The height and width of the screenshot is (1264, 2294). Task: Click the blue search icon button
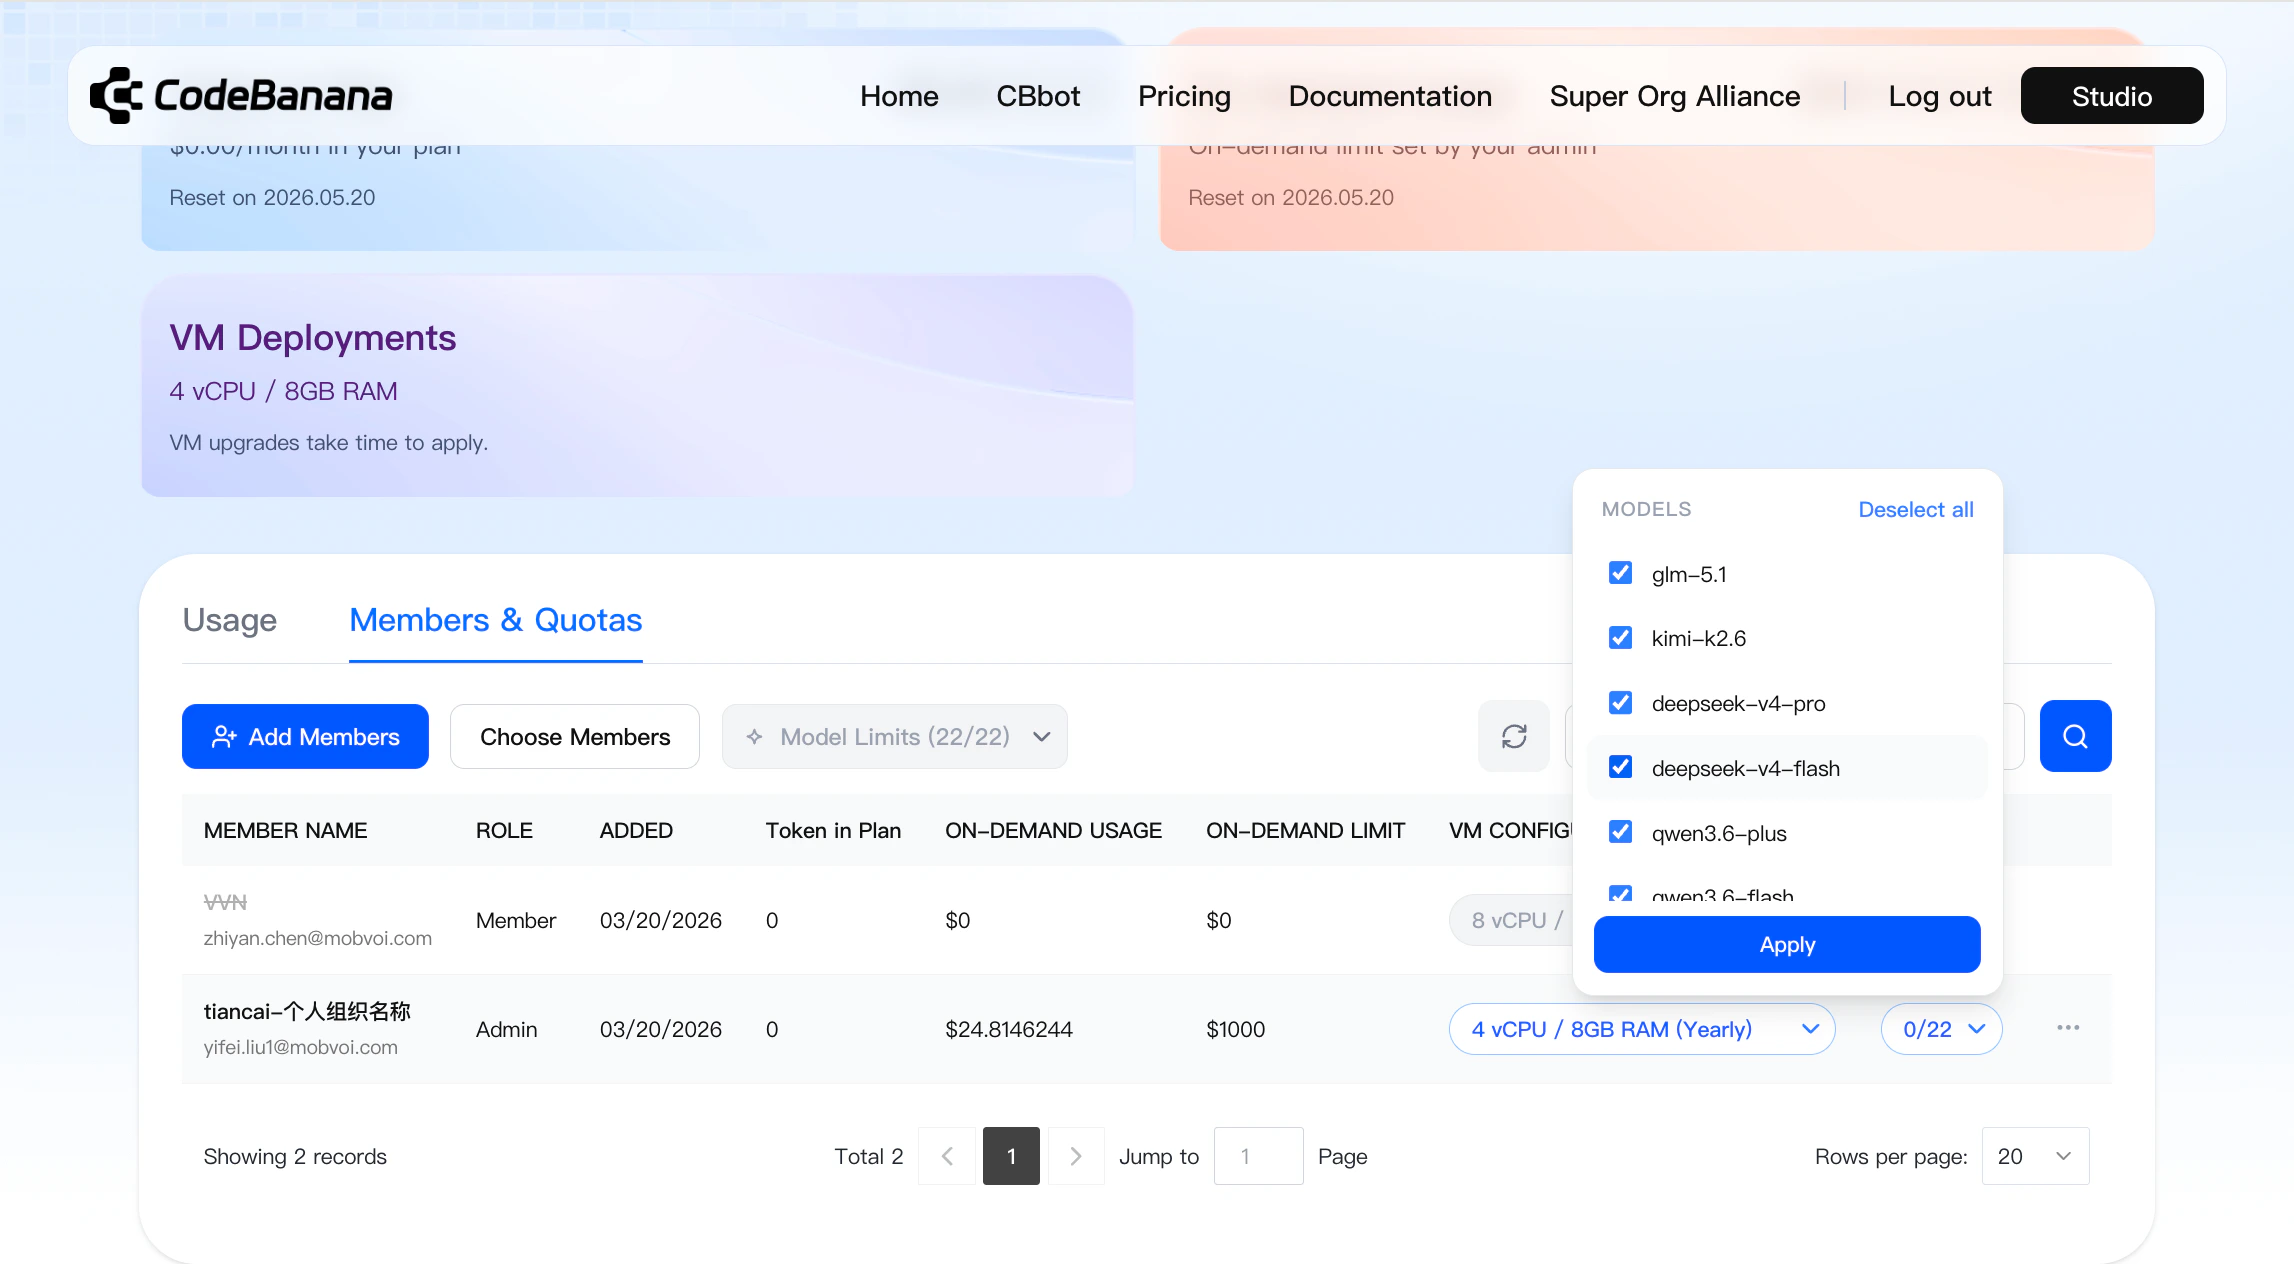coord(2075,736)
